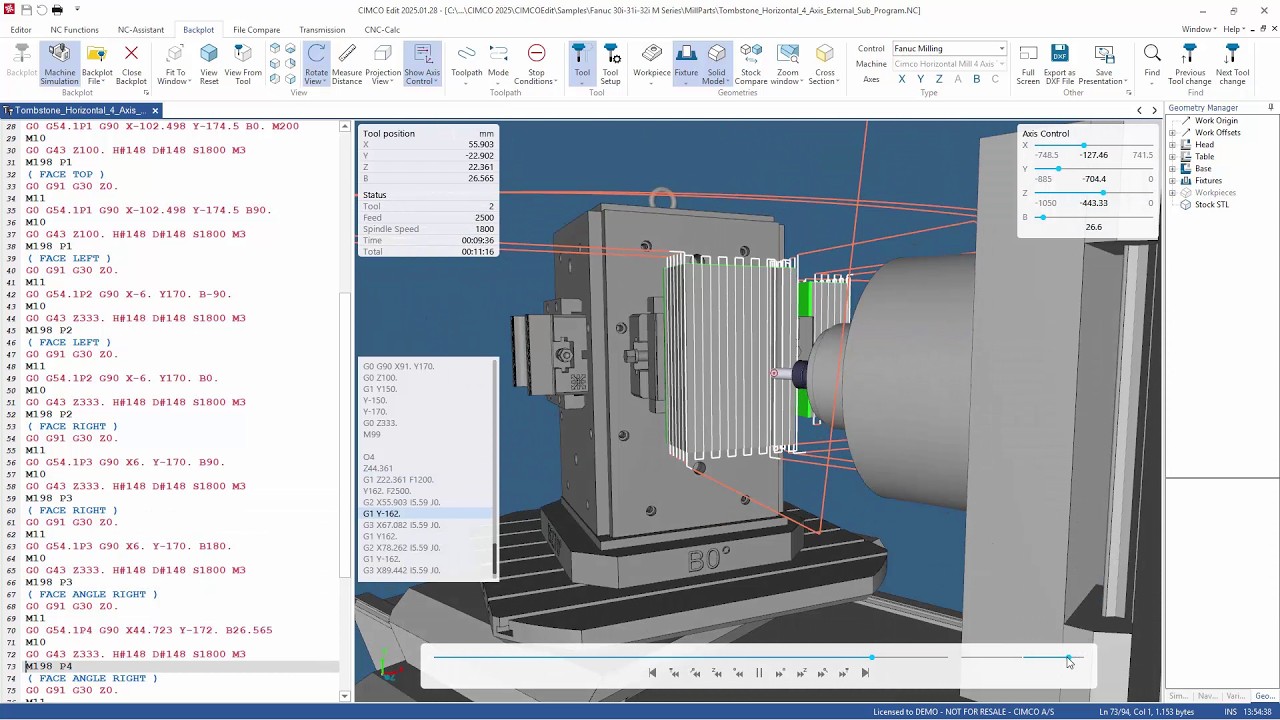Open the Cross Section dropdown
The width and height of the screenshot is (1280, 720).
[824, 64]
